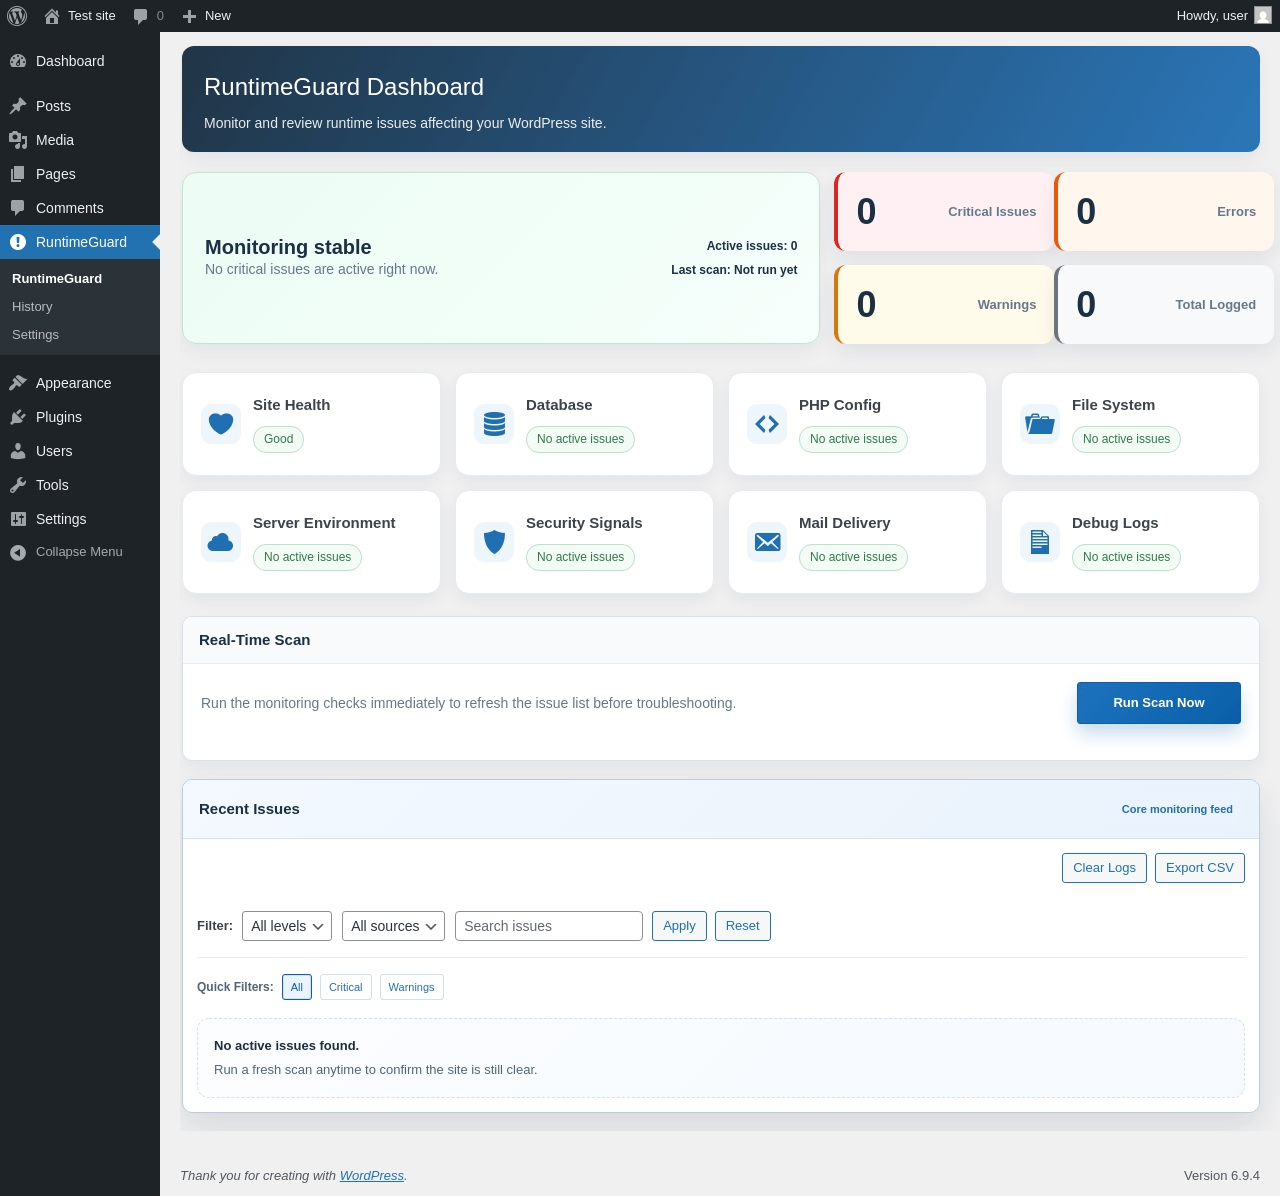This screenshot has width=1280, height=1196.
Task: Open the Plugins menu in sidebar
Action: click(x=59, y=417)
